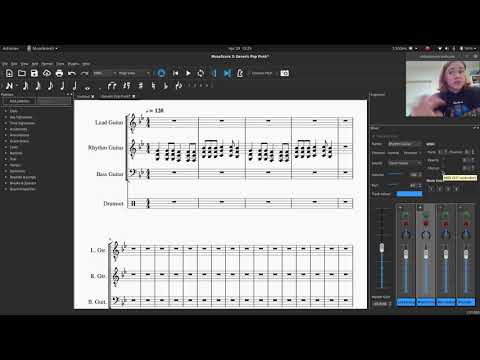Mute the Drumset mixer channel
This screenshot has width=480, height=360.
tap(466, 223)
